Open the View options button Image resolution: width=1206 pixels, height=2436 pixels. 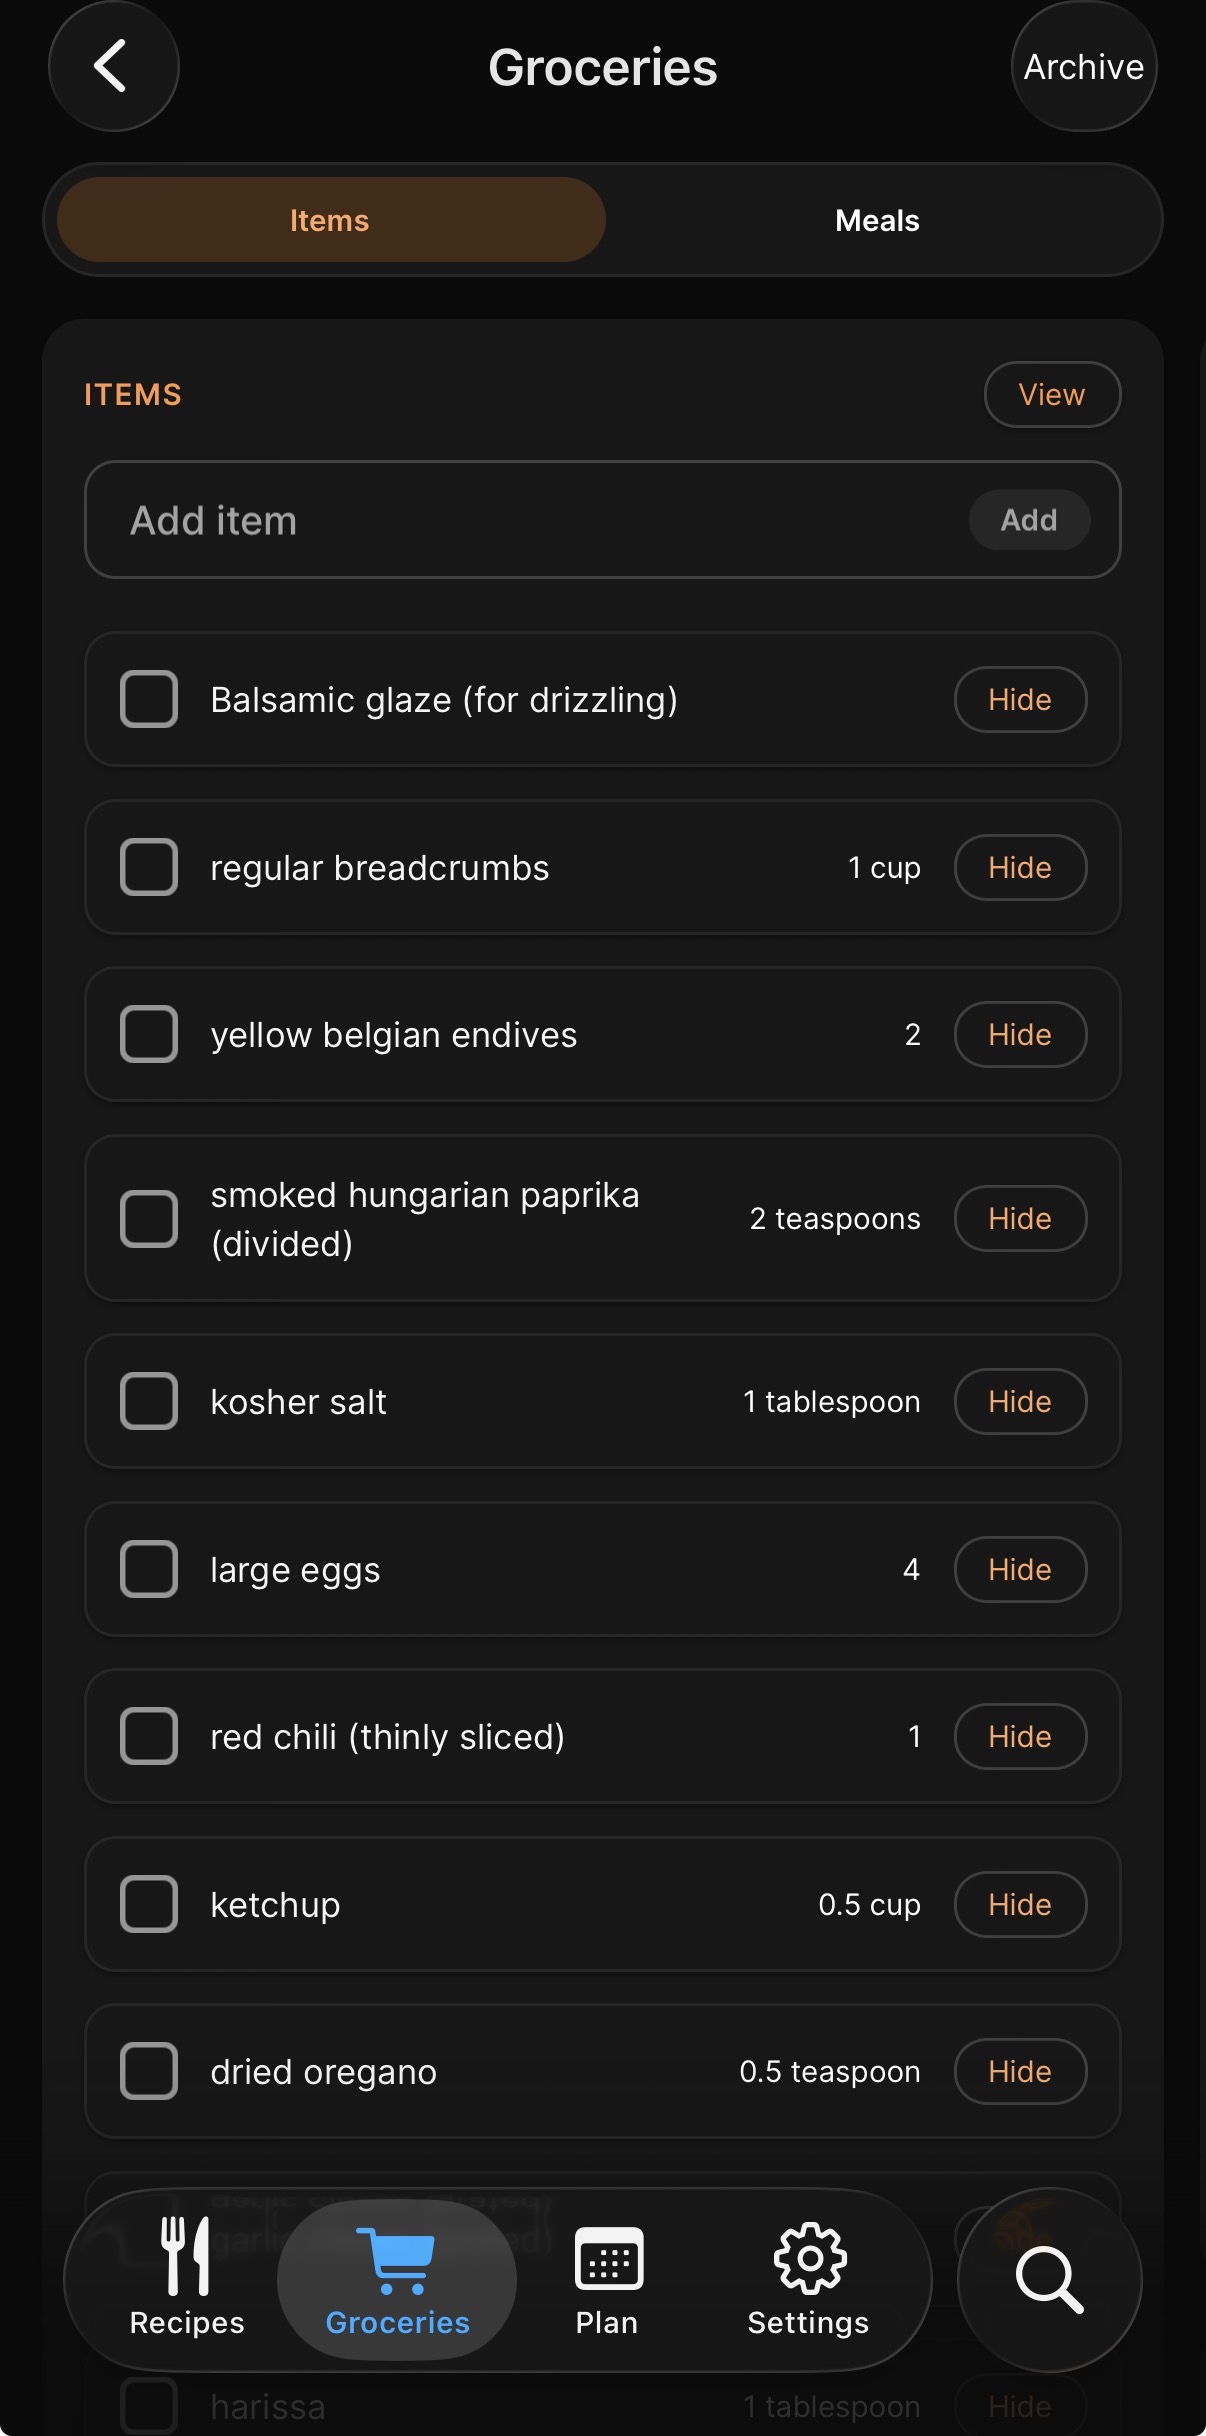1052,394
